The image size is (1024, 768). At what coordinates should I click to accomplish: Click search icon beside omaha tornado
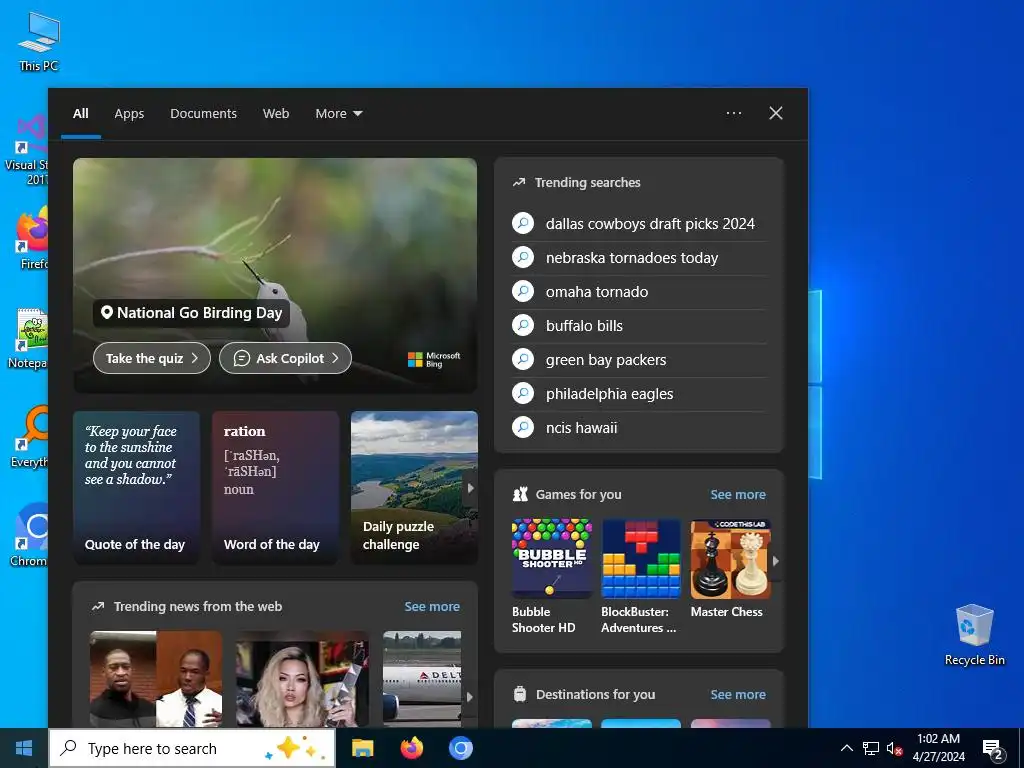[x=523, y=291]
